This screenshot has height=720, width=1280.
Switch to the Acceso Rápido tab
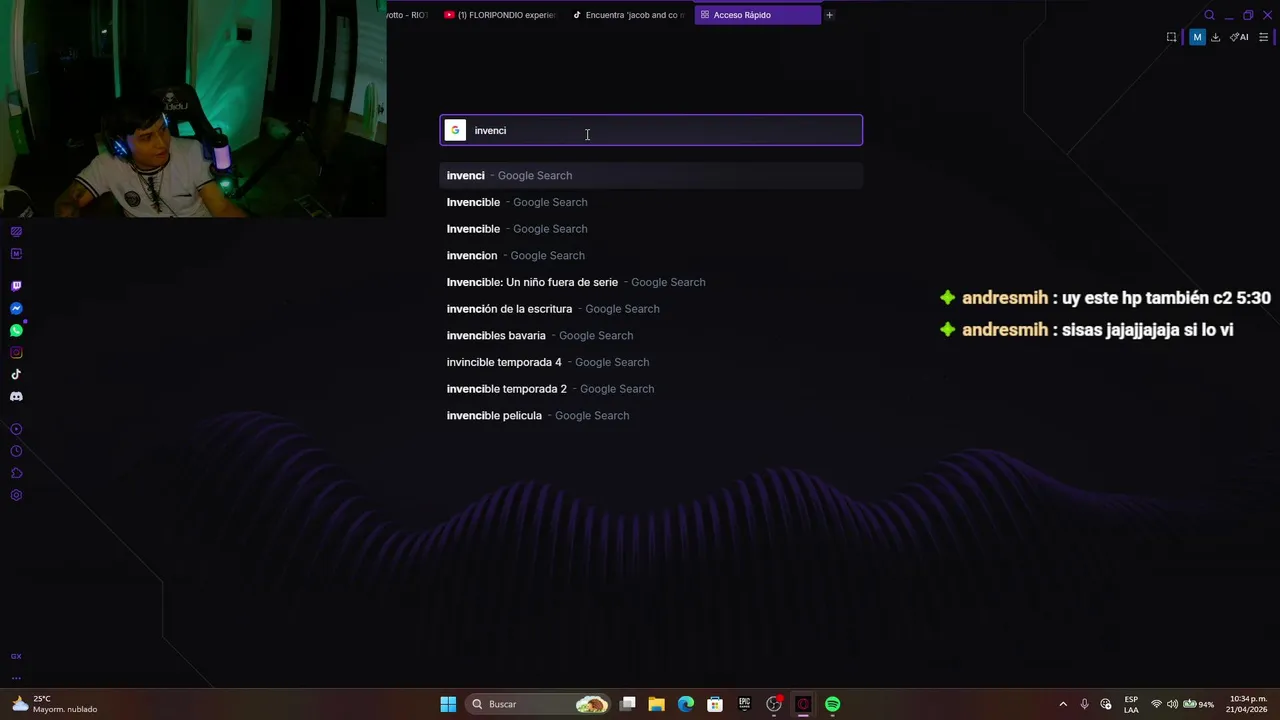[x=757, y=15]
